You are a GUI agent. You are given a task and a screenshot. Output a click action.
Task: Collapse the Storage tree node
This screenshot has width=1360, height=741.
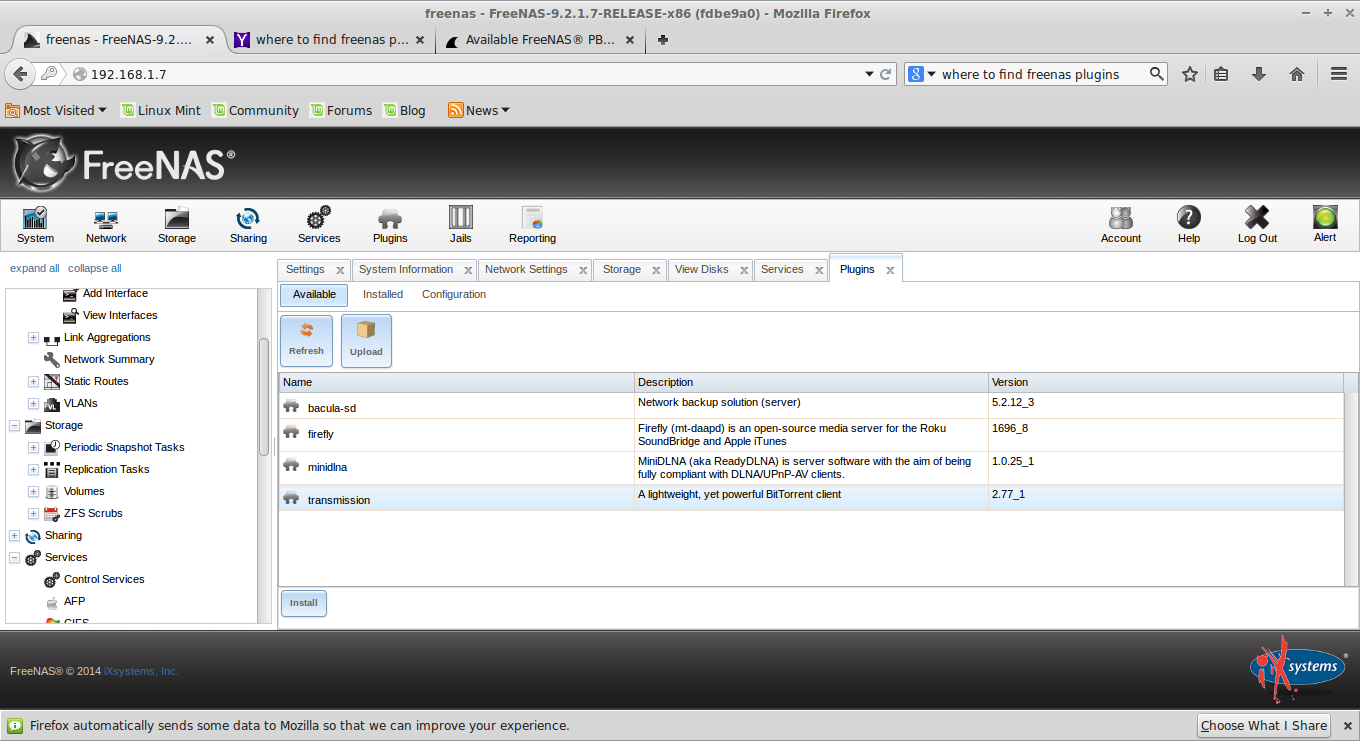(x=14, y=426)
